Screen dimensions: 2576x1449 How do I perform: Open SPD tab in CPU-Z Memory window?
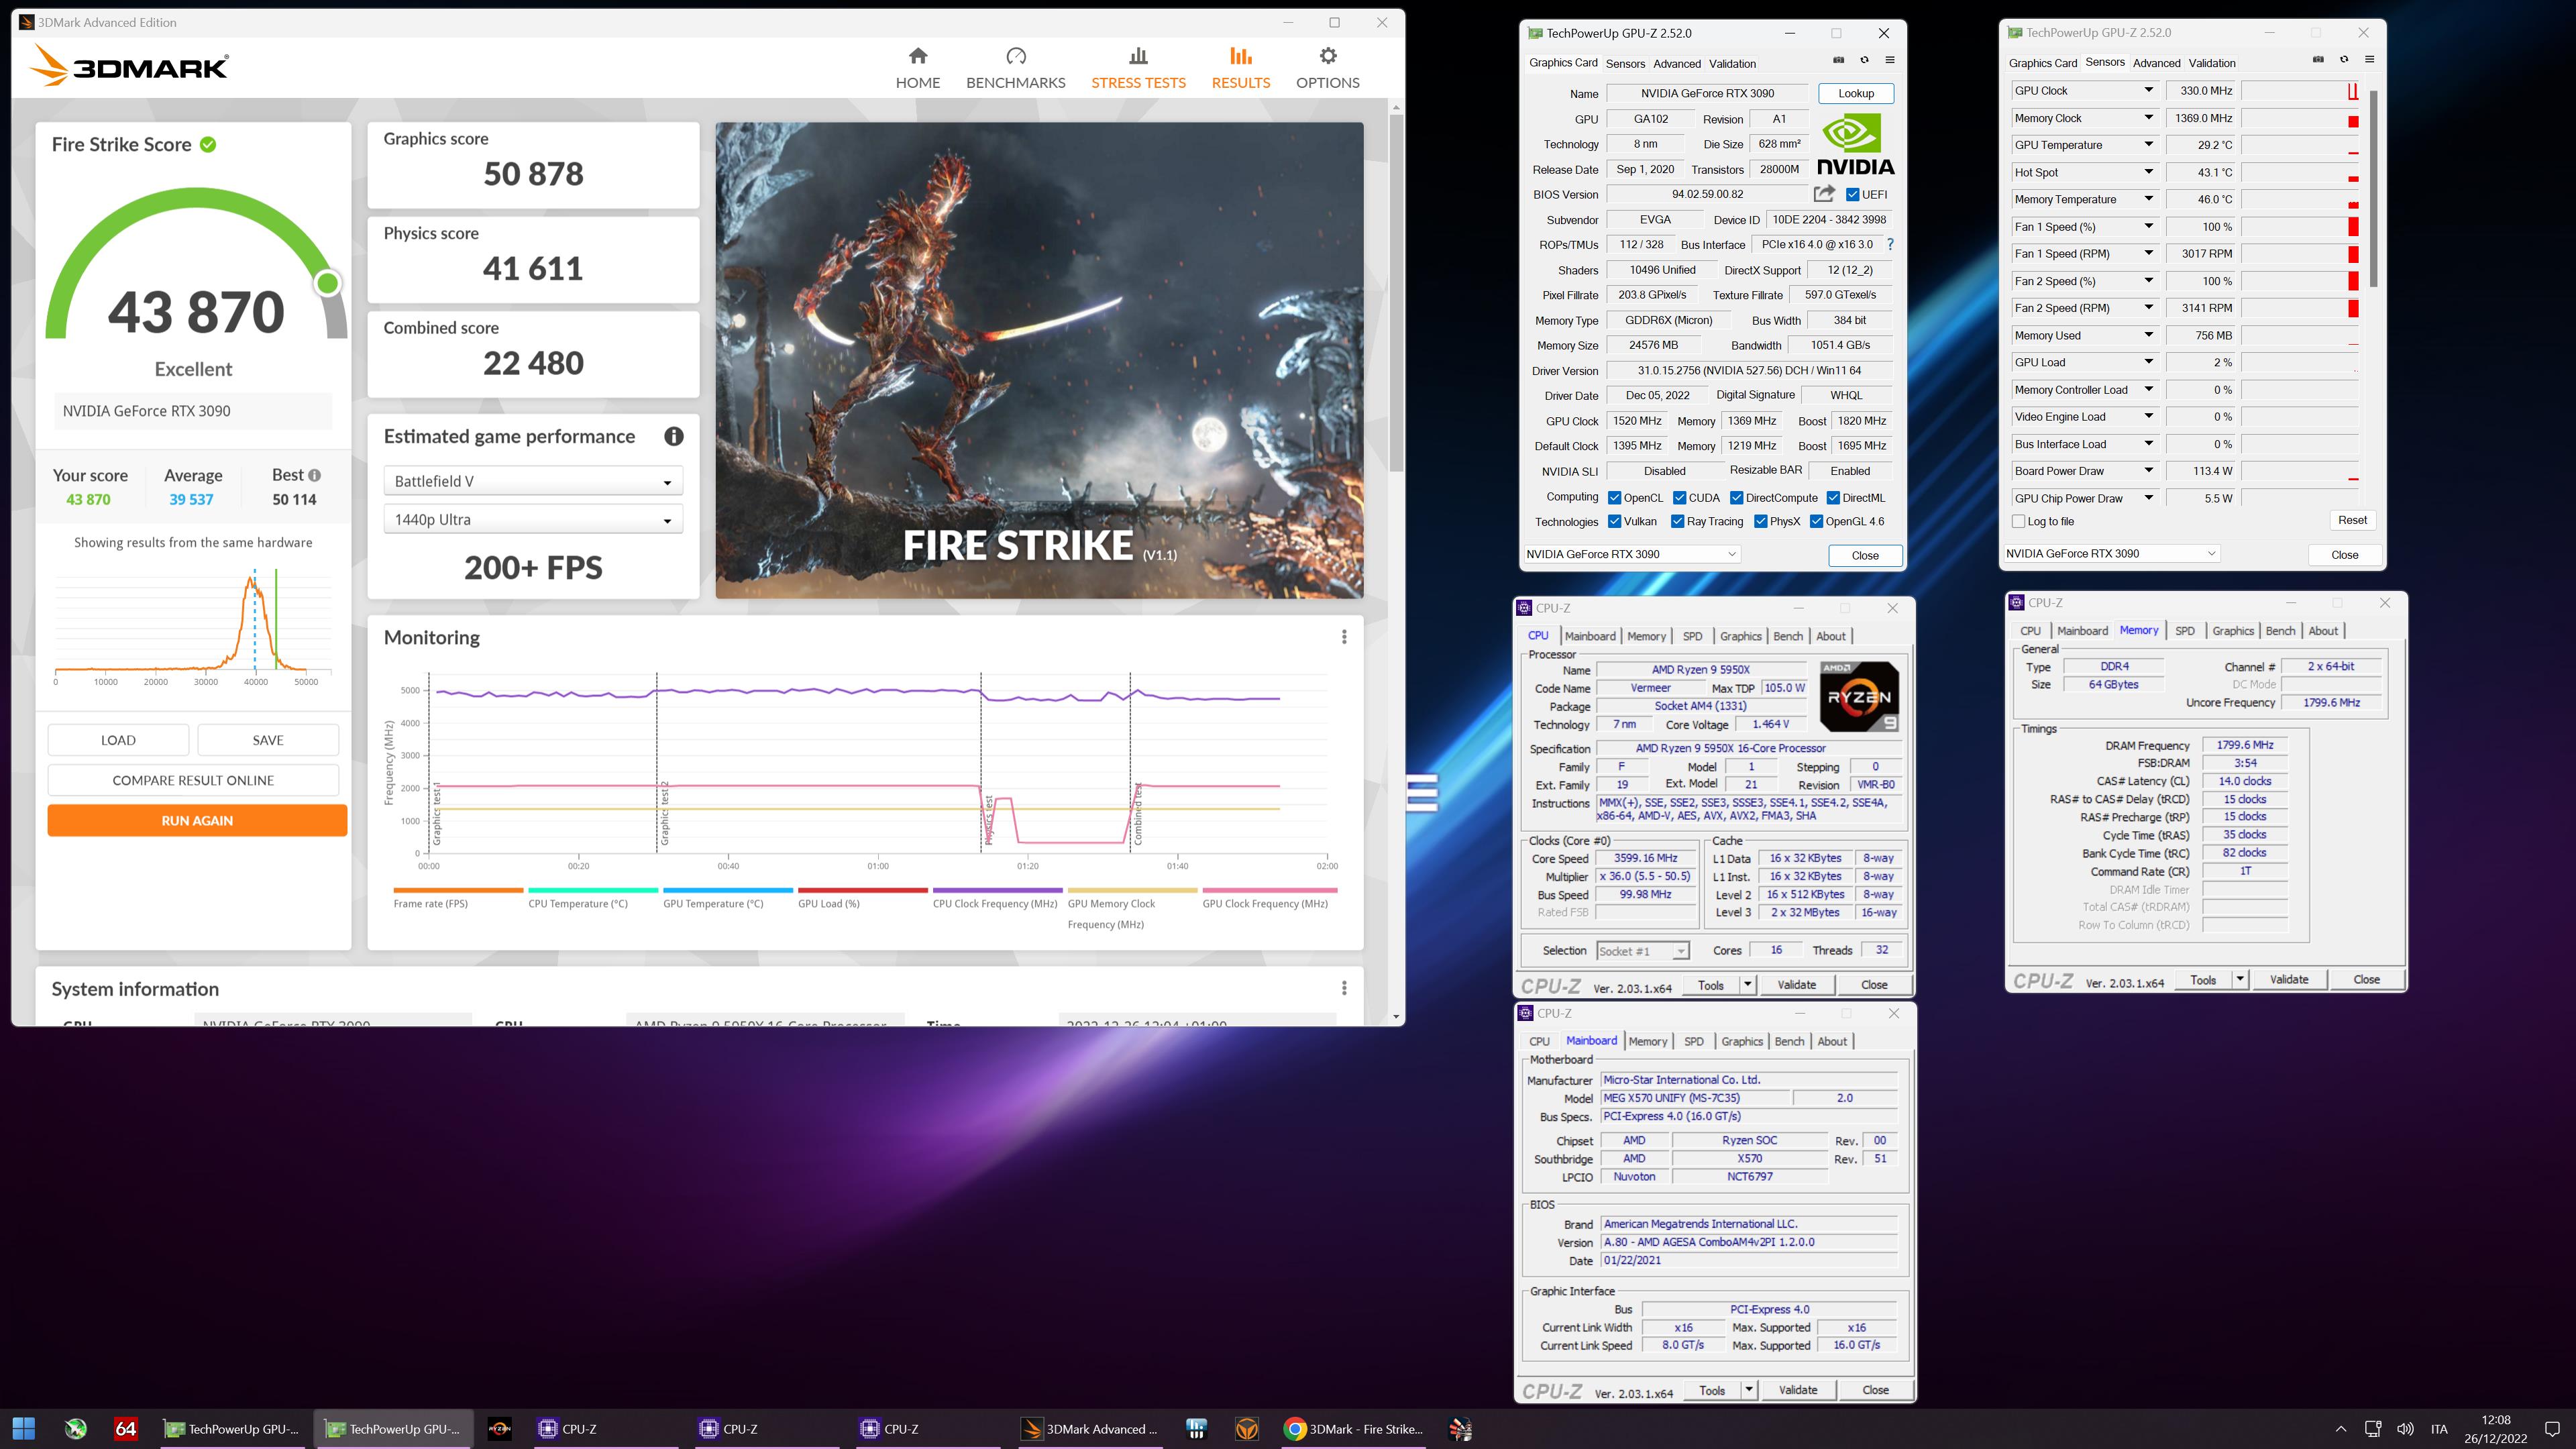[x=2185, y=631]
